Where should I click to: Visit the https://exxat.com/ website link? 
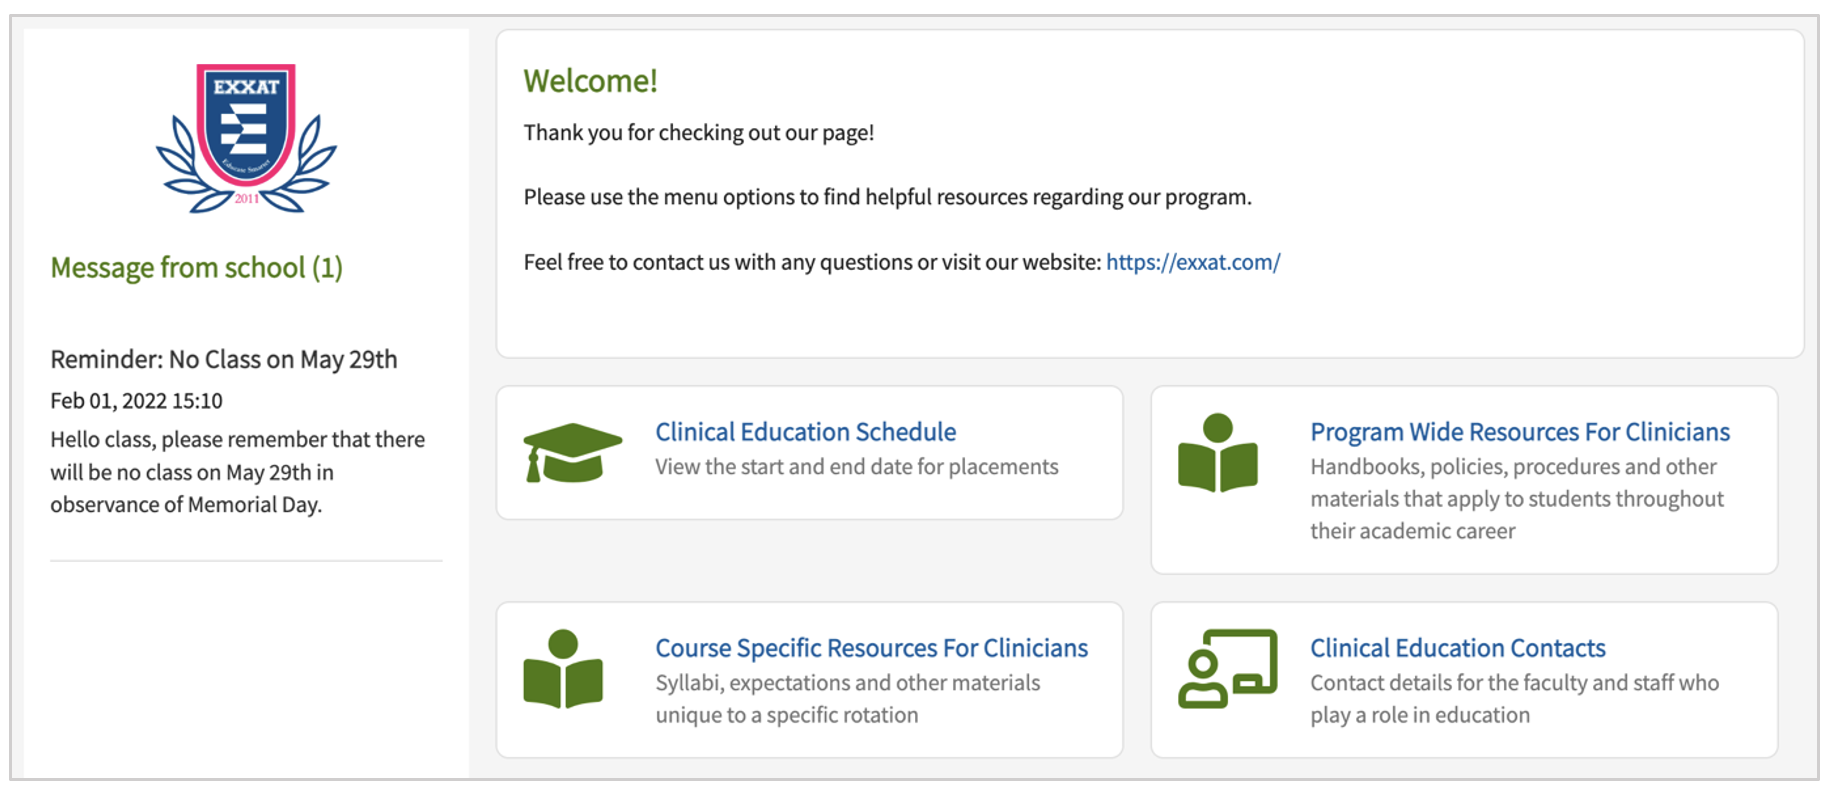(x=1192, y=262)
